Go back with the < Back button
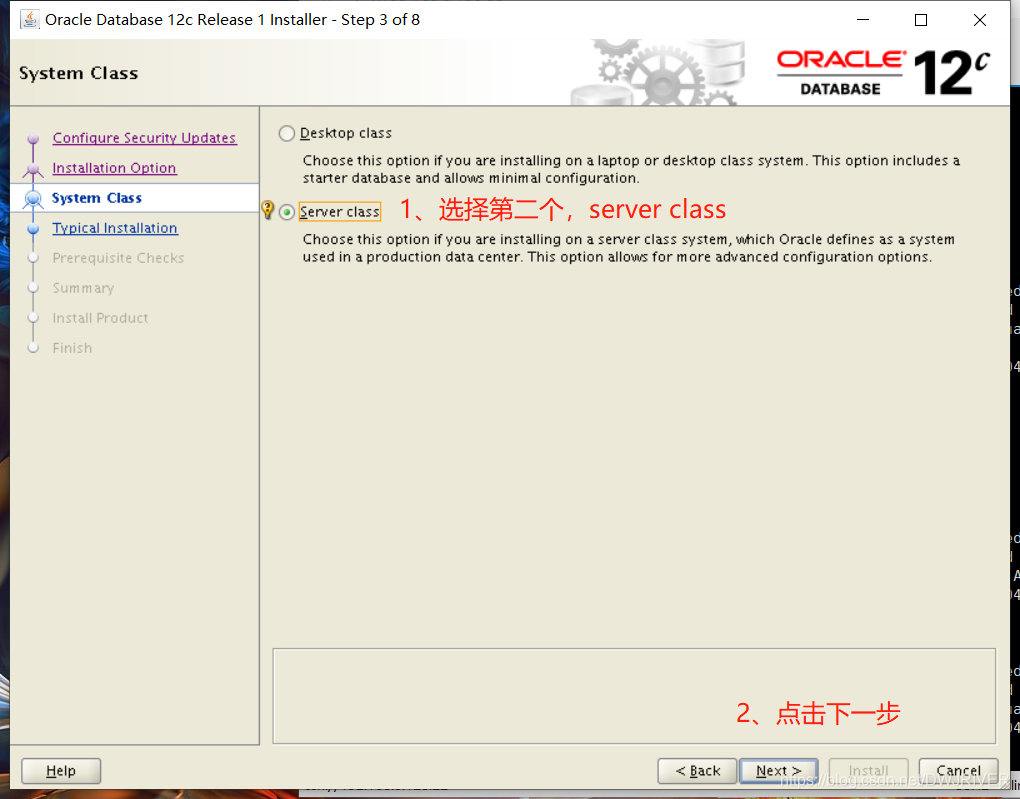Viewport: 1020px width, 799px height. [697, 771]
